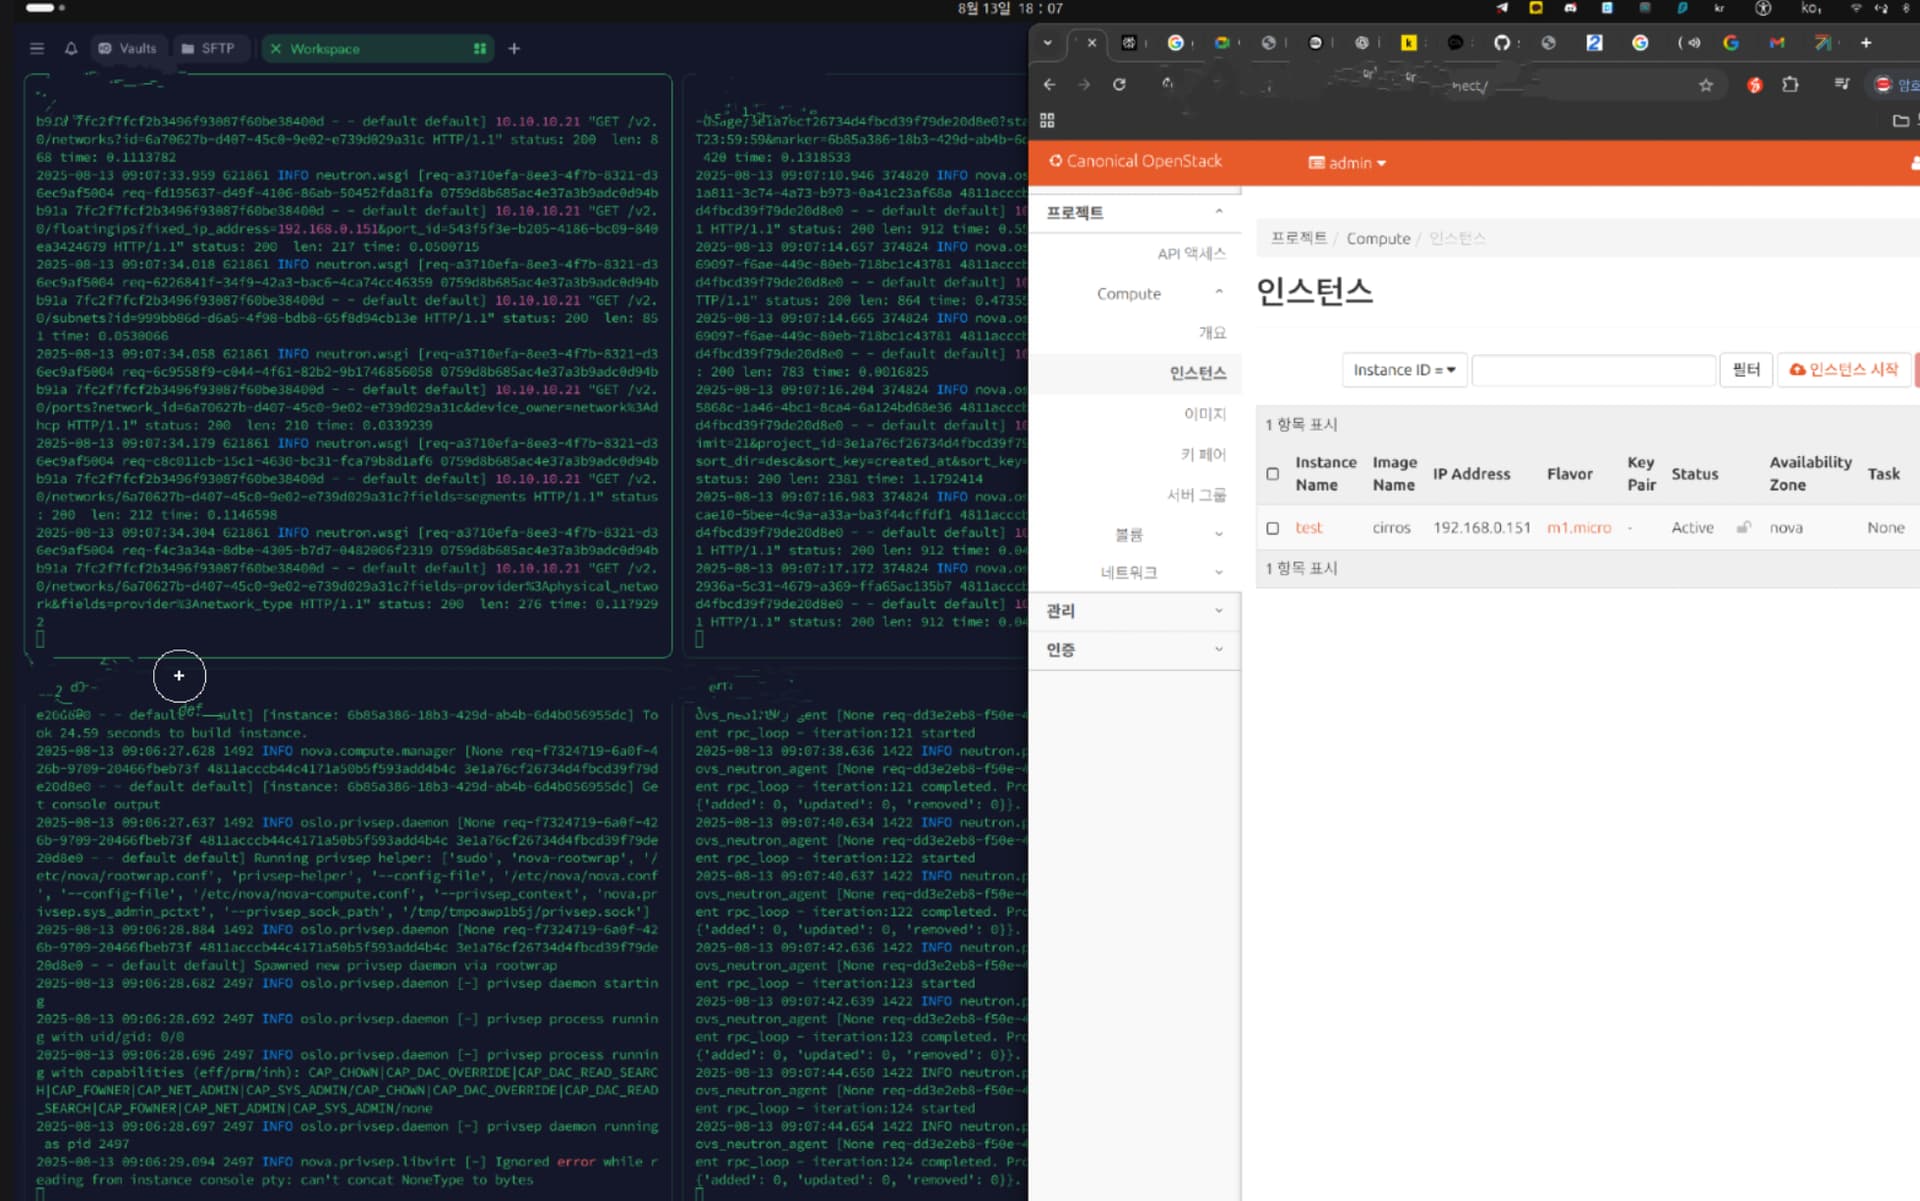The height and width of the screenshot is (1201, 1920).
Task: Bookmark this page with the star icon
Action: 1706,86
